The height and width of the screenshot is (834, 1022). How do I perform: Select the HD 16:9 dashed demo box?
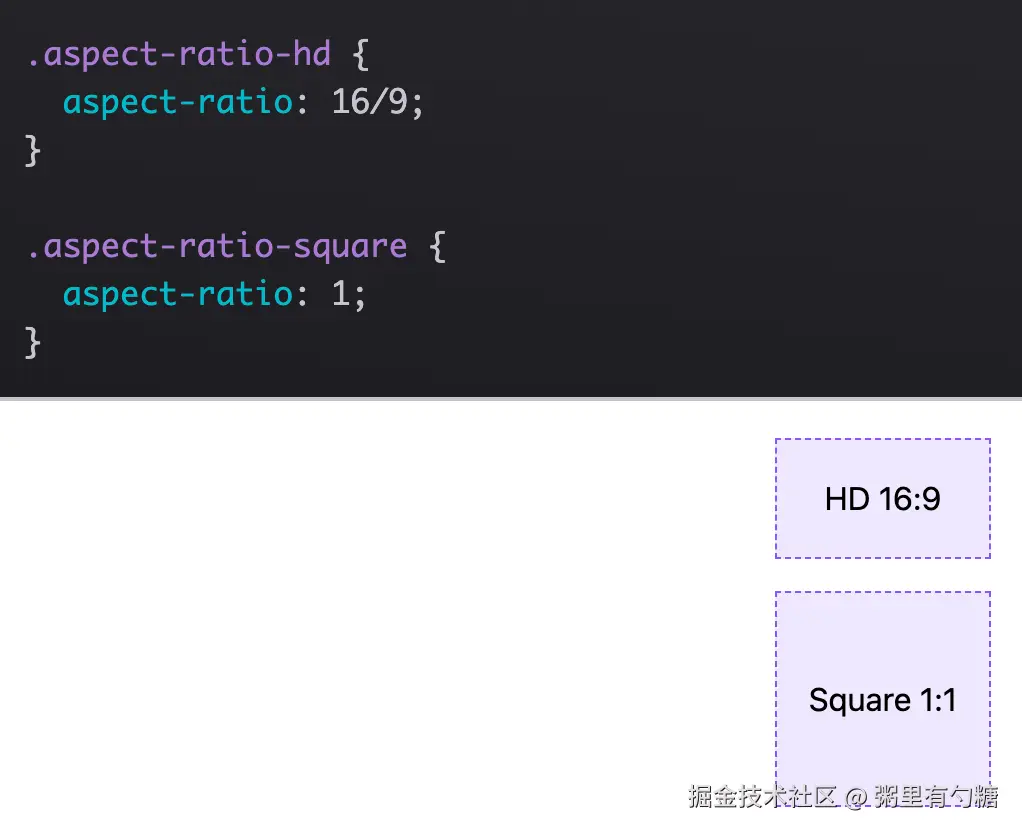882,498
